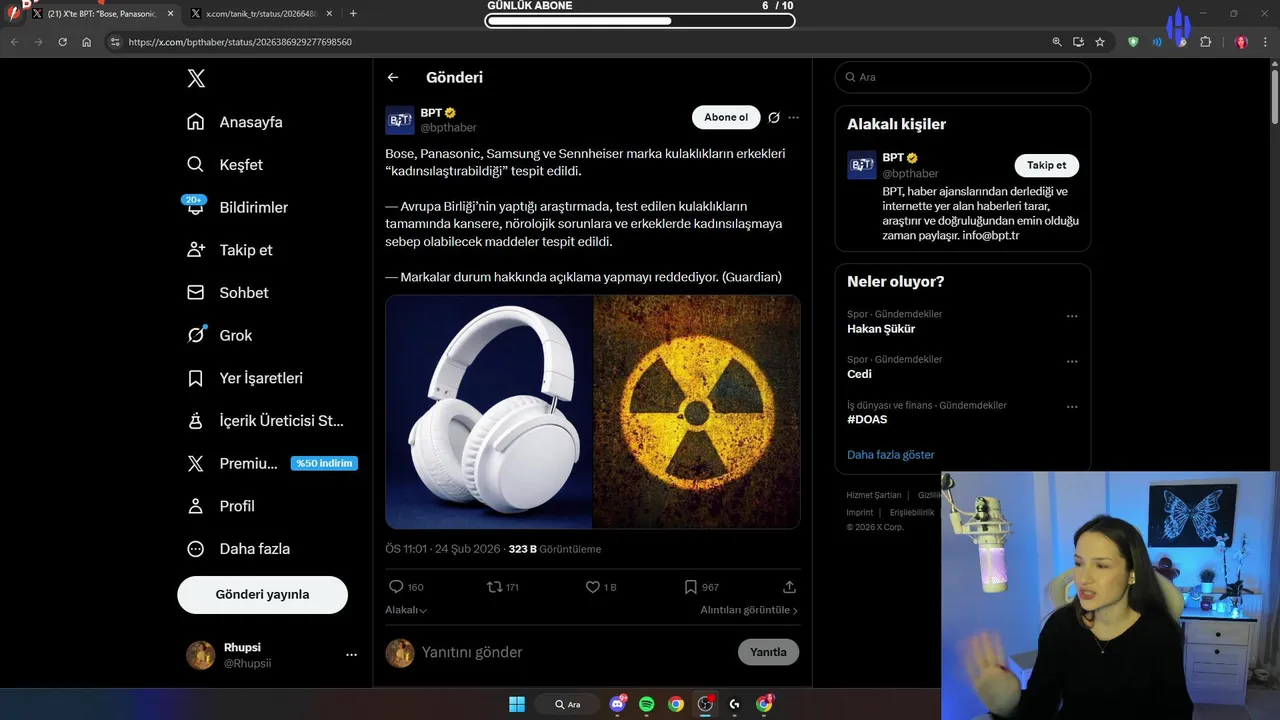Click BPT avatar in post header
Screen dimensions: 1280x720
(x=400, y=120)
